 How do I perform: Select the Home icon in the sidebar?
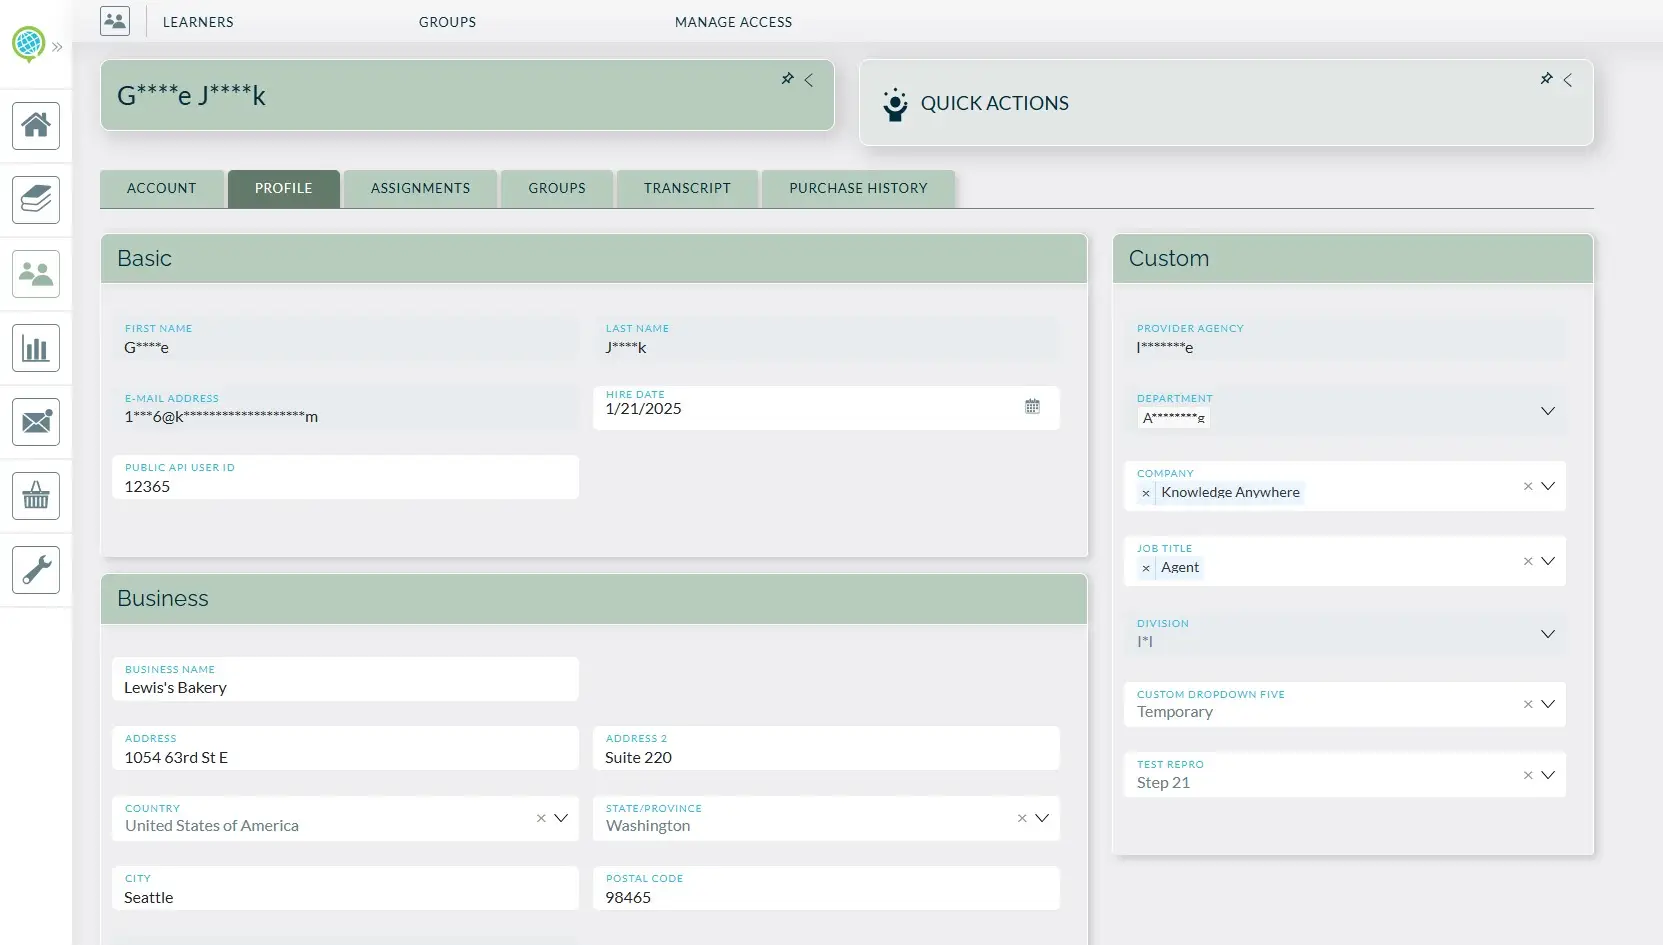pyautogui.click(x=36, y=126)
